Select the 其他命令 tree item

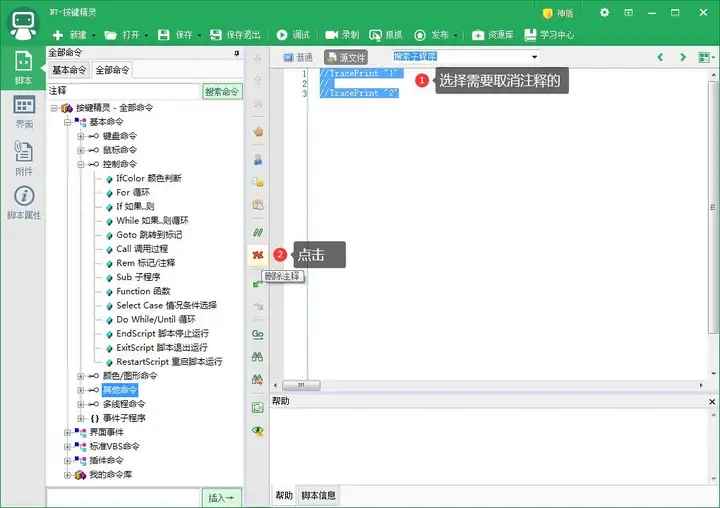[x=119, y=390]
